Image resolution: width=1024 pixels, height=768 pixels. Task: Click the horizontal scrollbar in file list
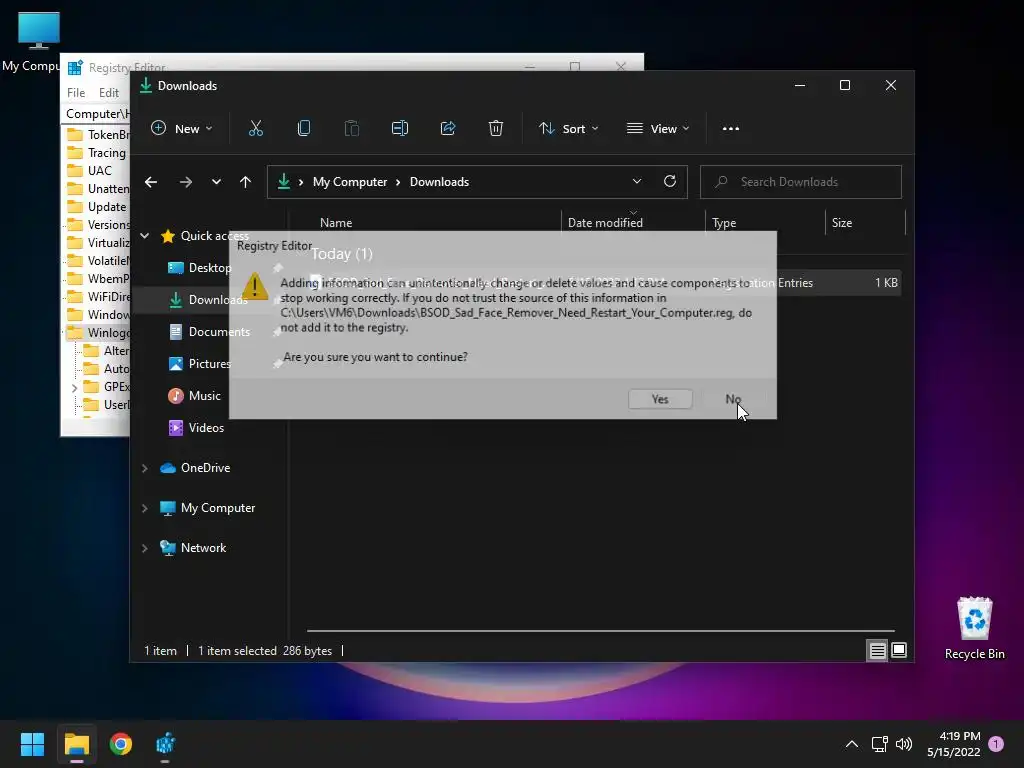pyautogui.click(x=600, y=631)
